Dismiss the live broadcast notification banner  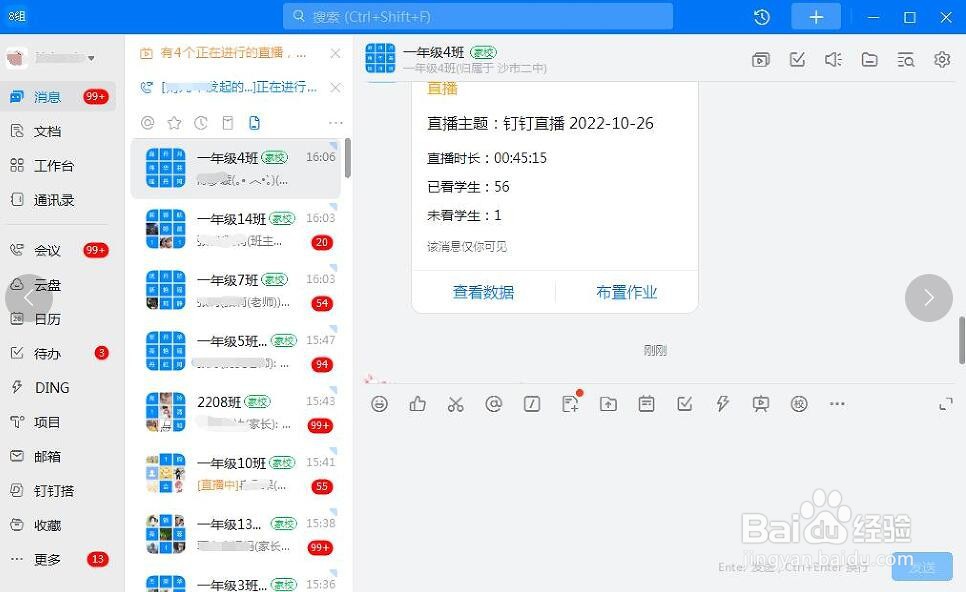335,54
